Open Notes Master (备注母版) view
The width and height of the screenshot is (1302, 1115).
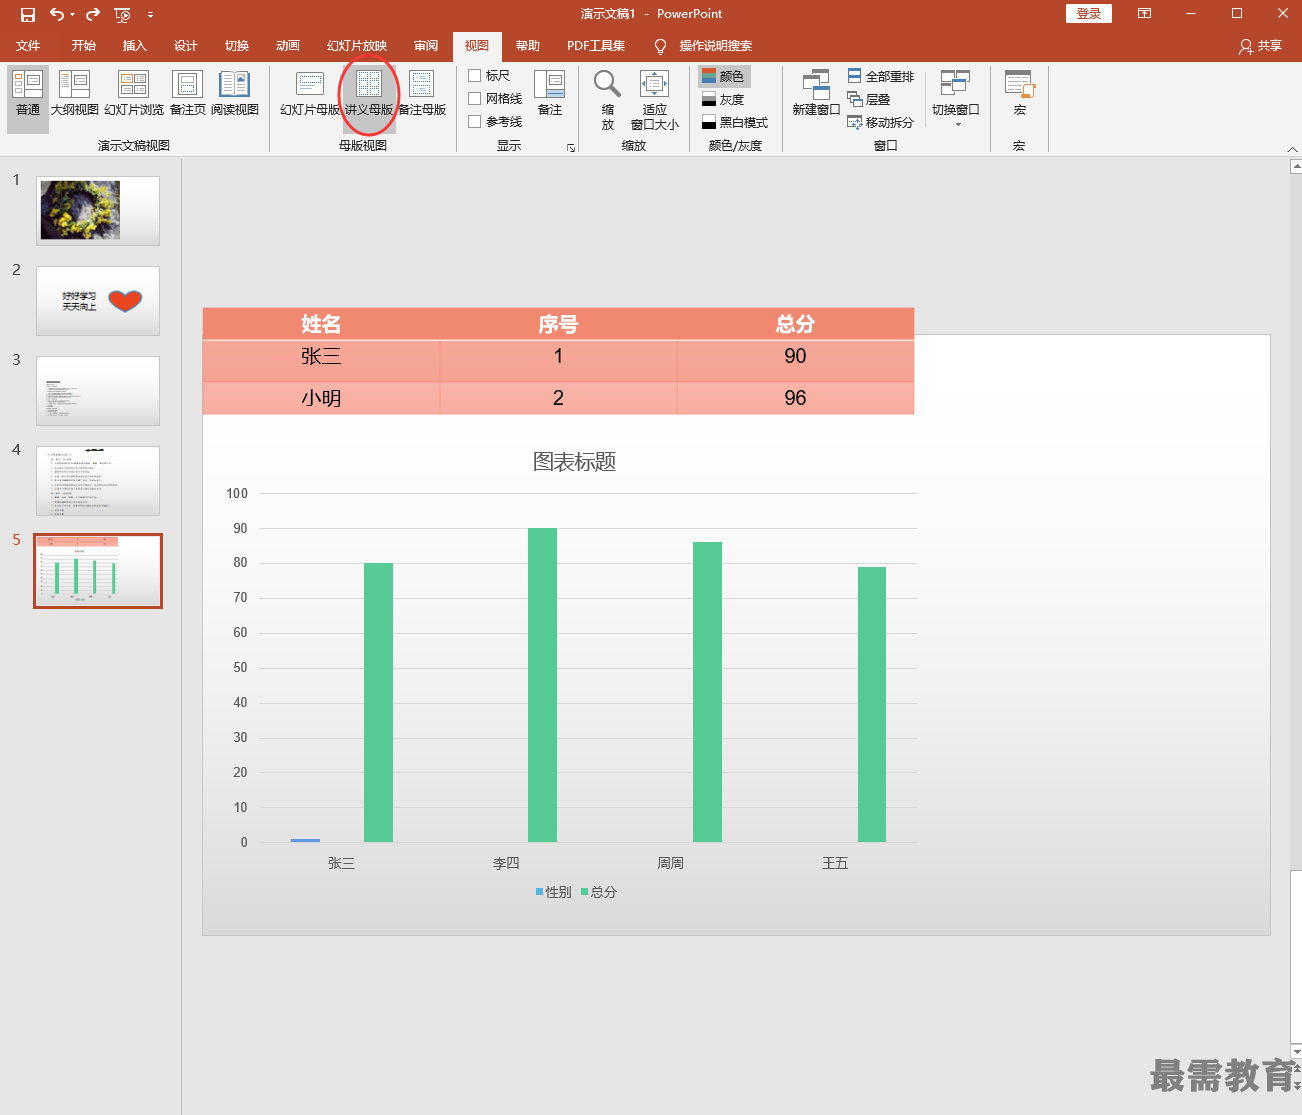coord(422,93)
